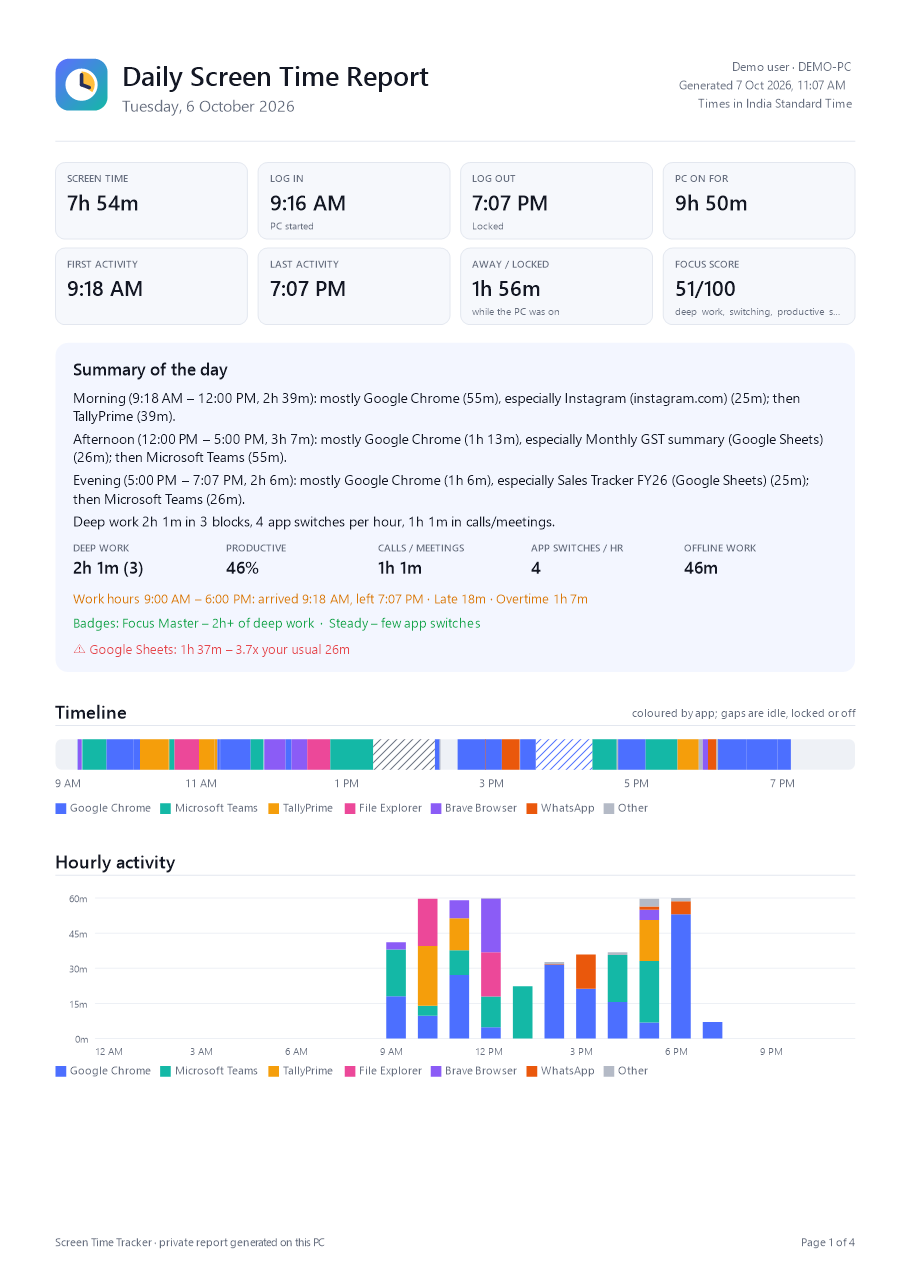Viewport: 909px width, 1286px height.
Task: Click the 60m axis label in Hourly chart
Action: click(78, 899)
